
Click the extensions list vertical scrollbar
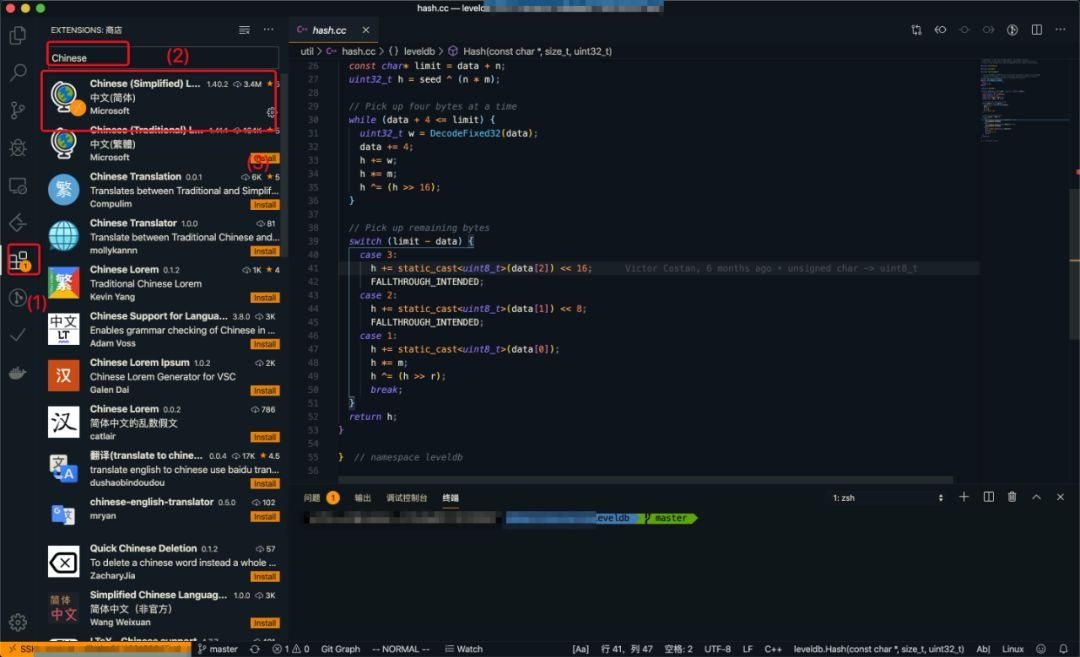point(284,165)
